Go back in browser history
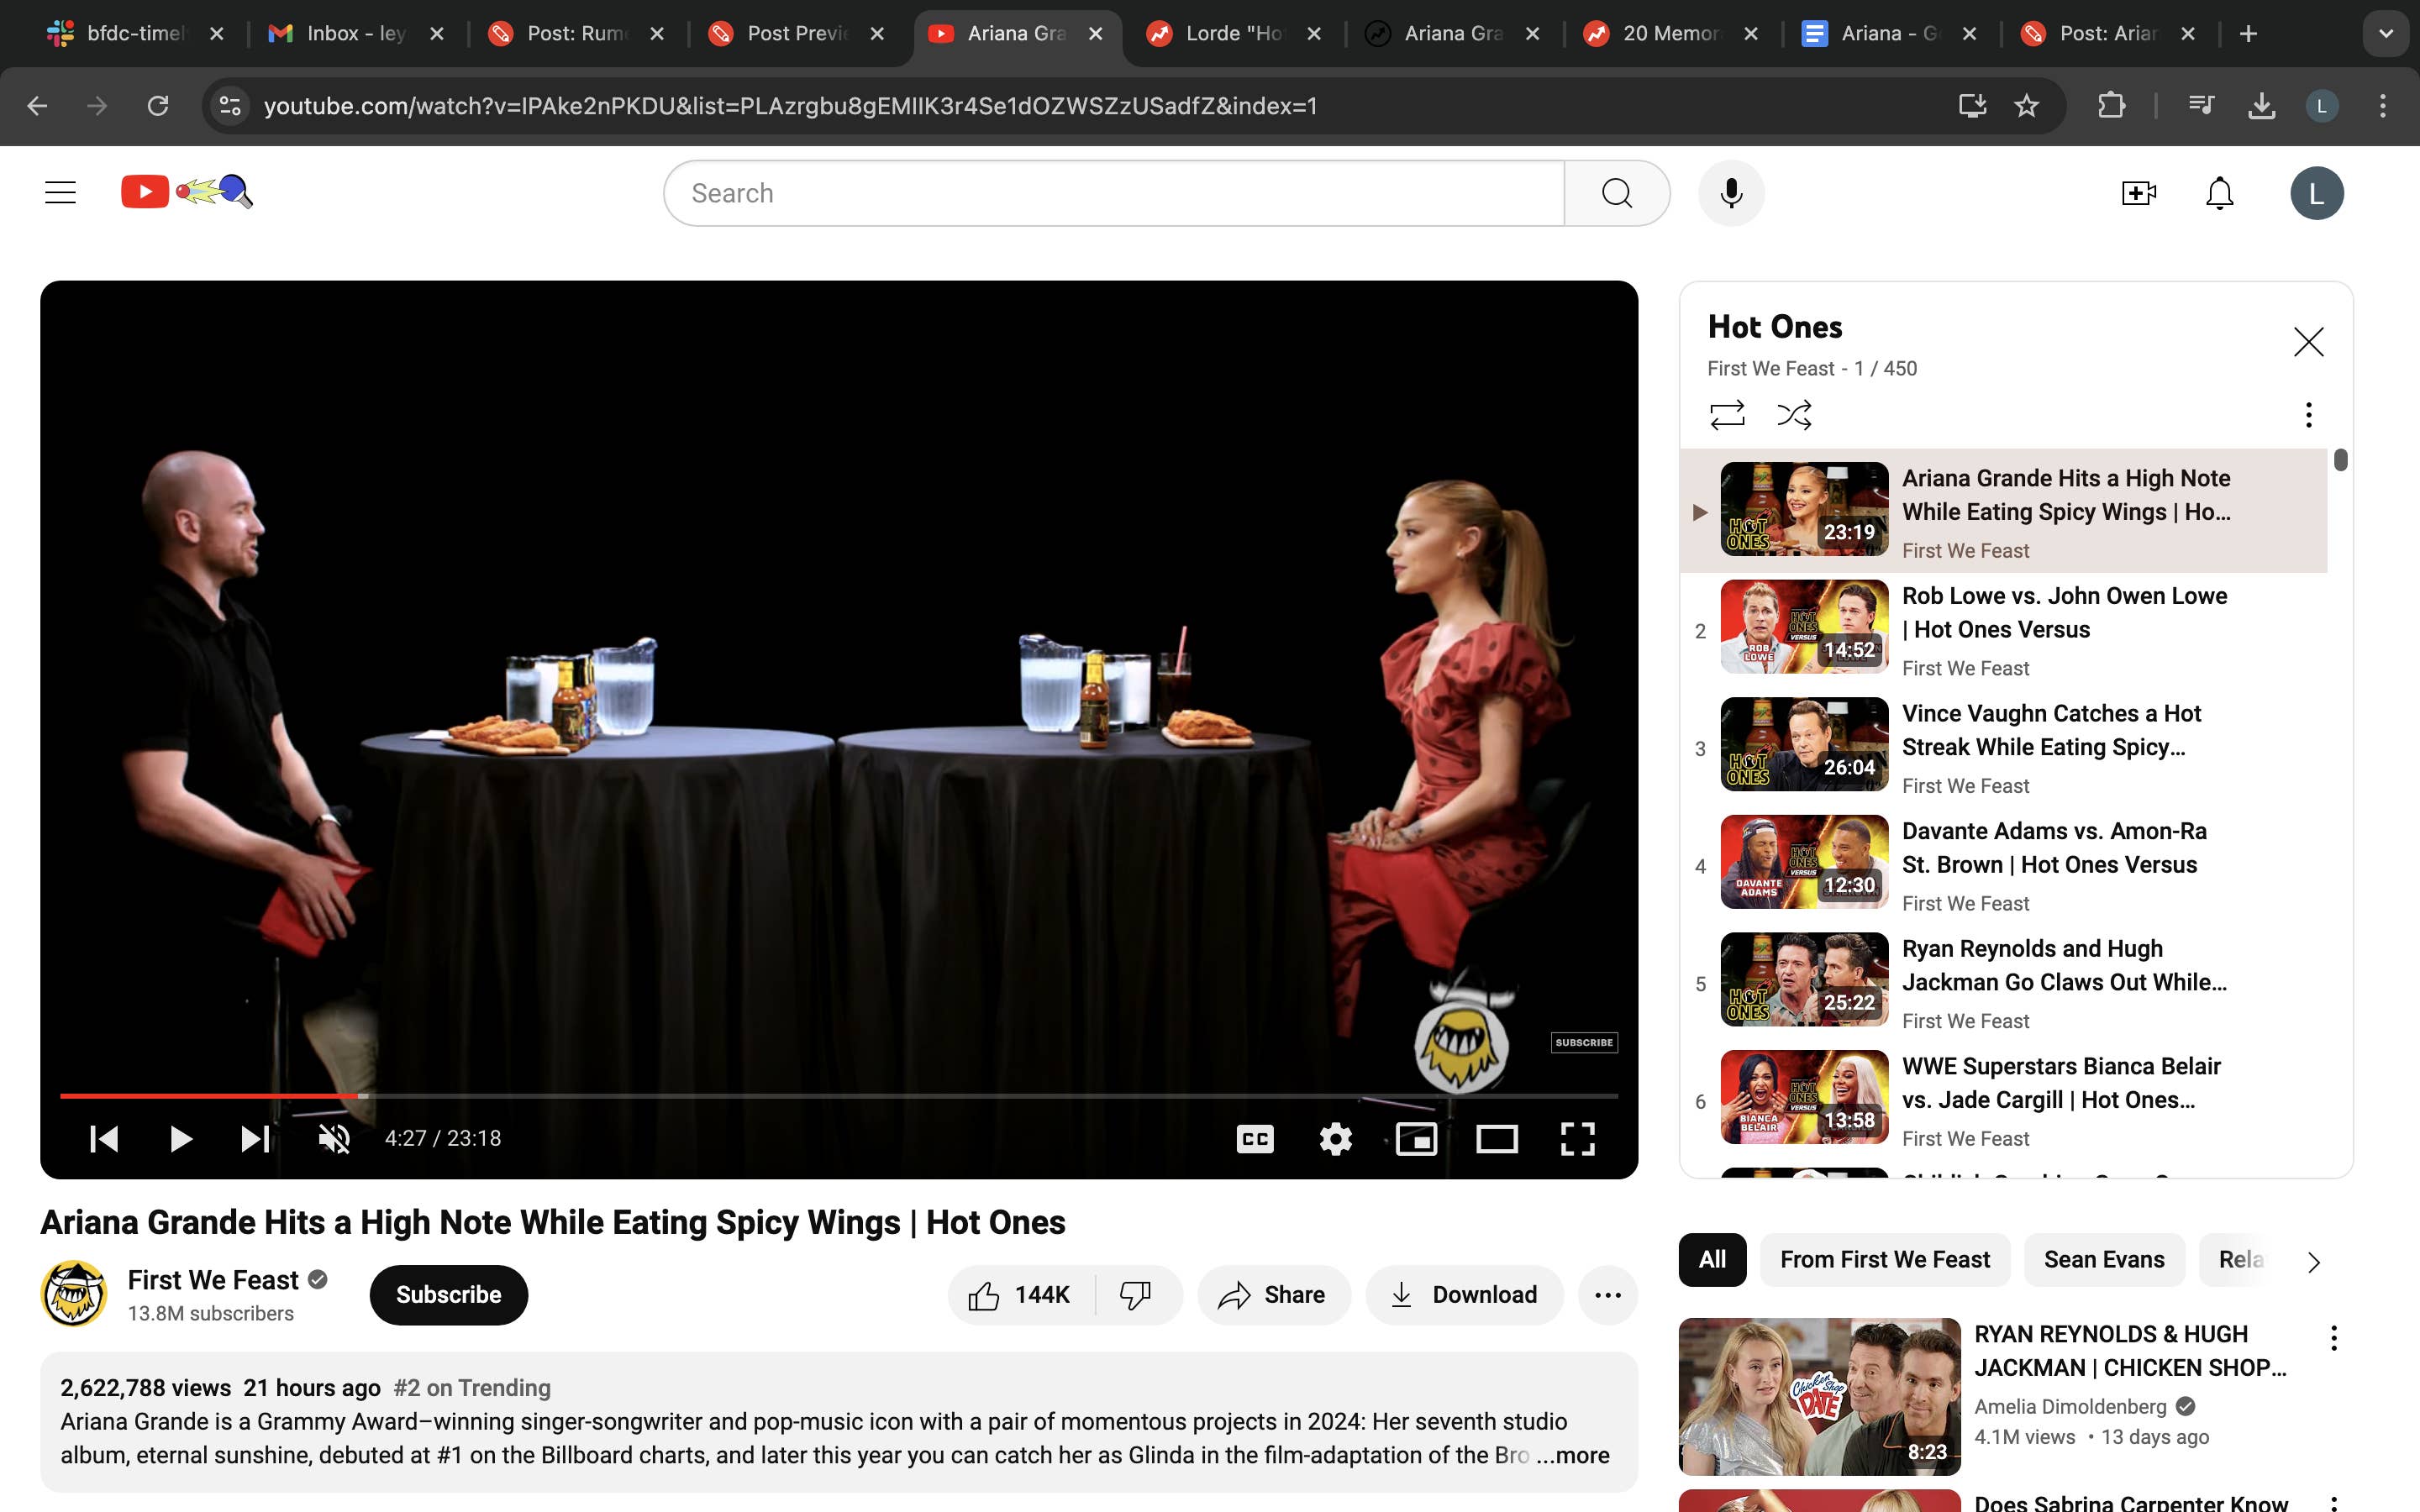 pos(37,105)
